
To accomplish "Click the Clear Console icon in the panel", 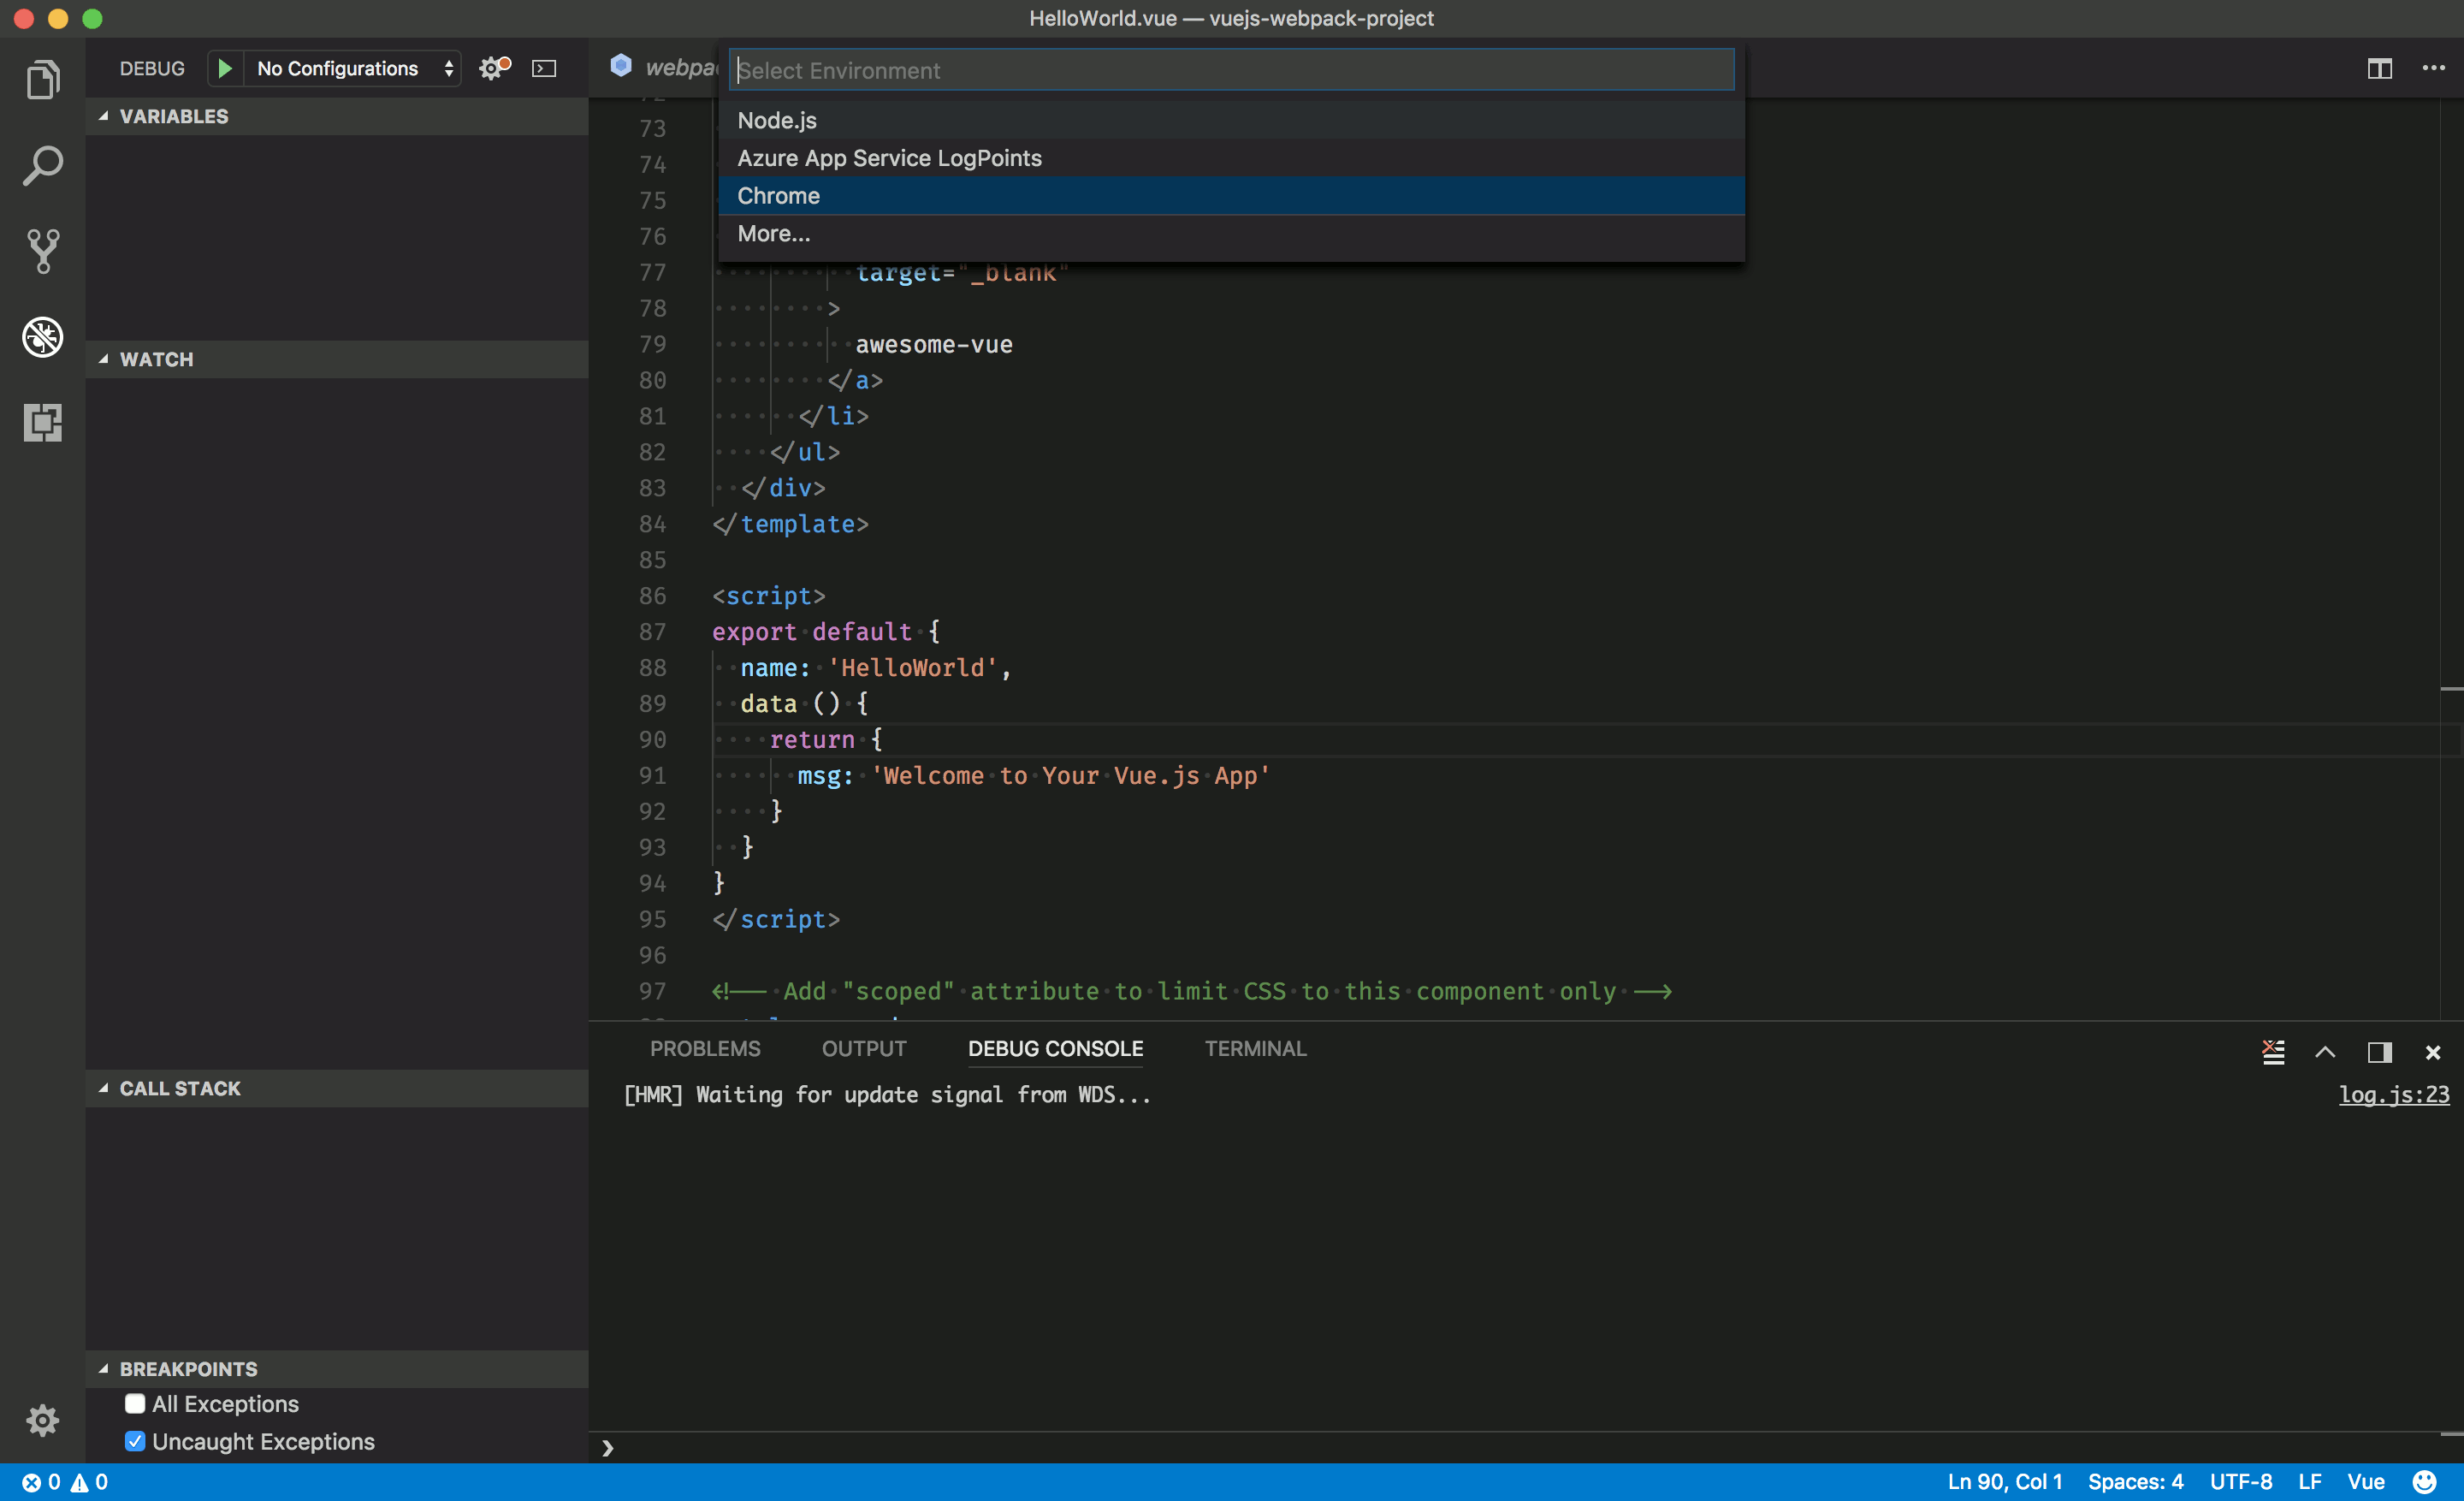I will (x=2273, y=1052).
